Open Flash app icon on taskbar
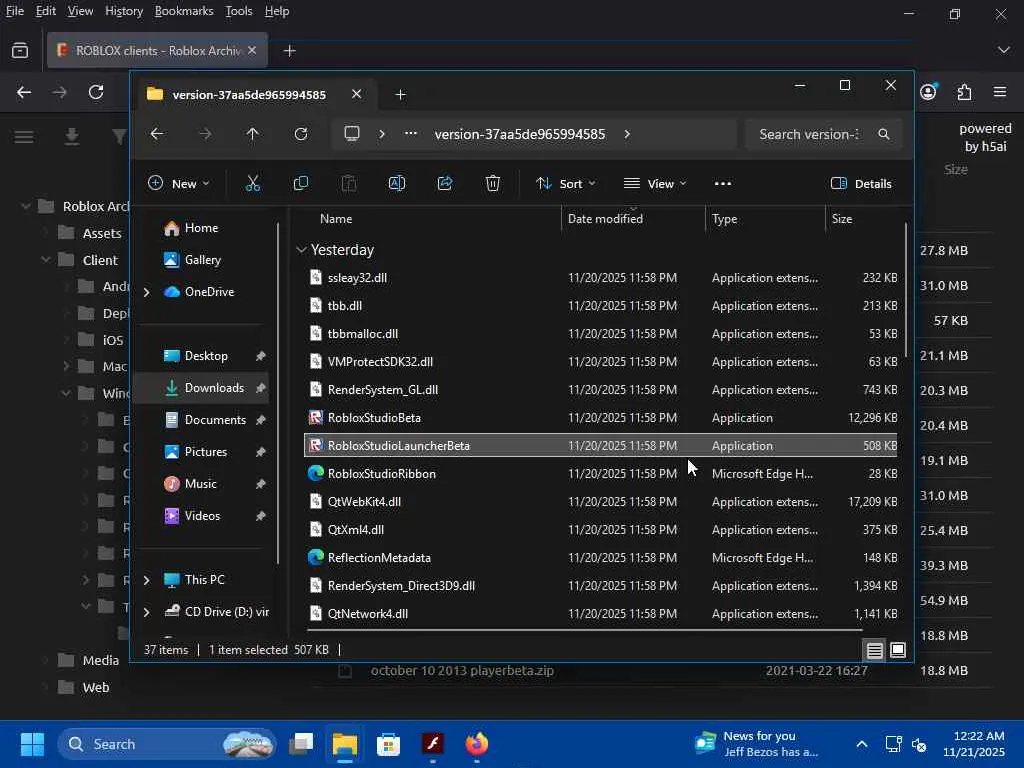The height and width of the screenshot is (768, 1024). pyautogui.click(x=432, y=744)
